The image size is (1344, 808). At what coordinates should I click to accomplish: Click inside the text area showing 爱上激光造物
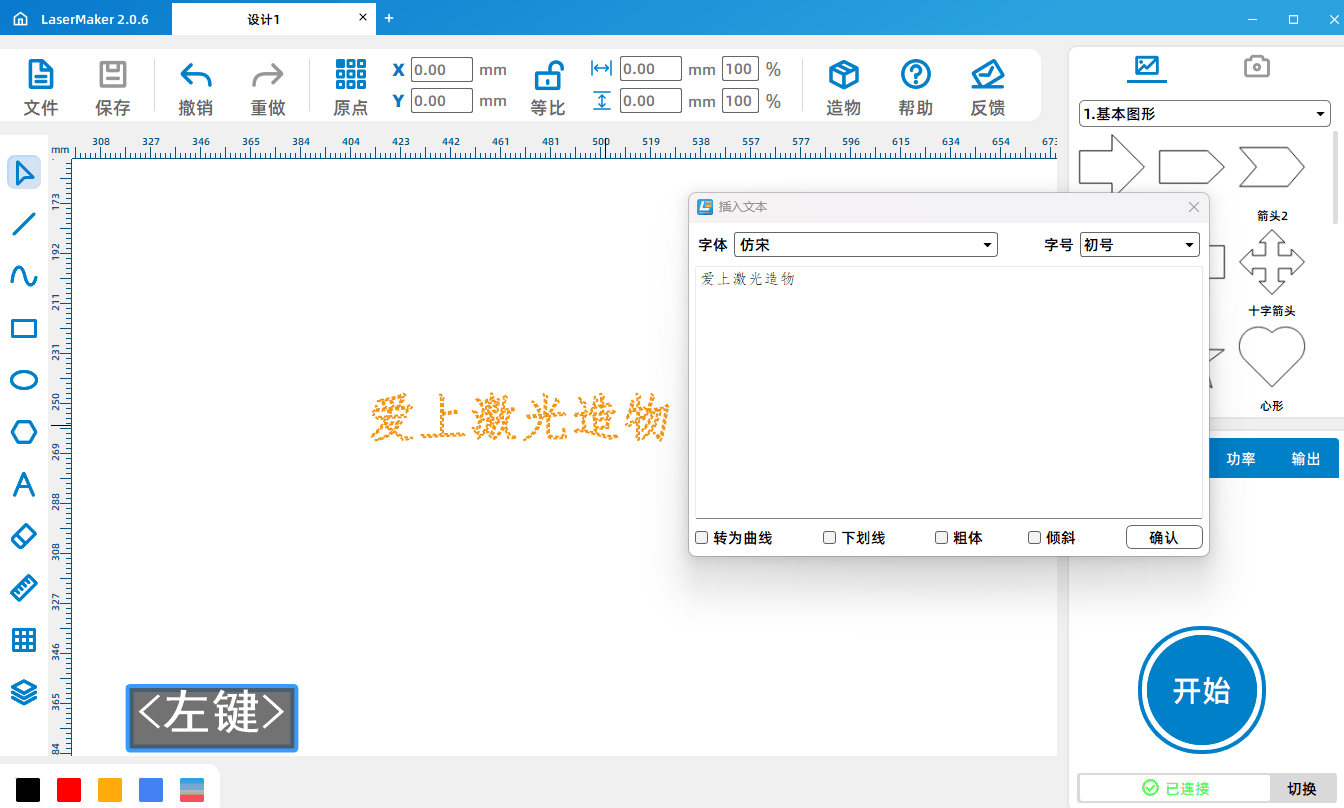[x=948, y=392]
